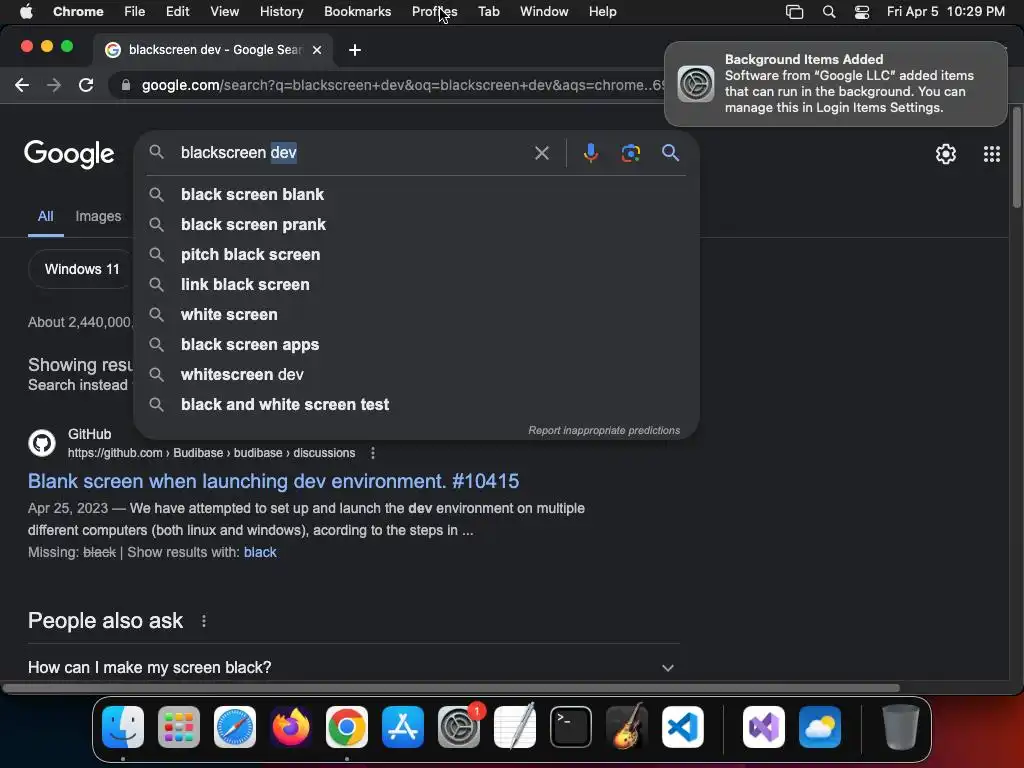
Task: Open the Bookmarks menu
Action: click(357, 12)
